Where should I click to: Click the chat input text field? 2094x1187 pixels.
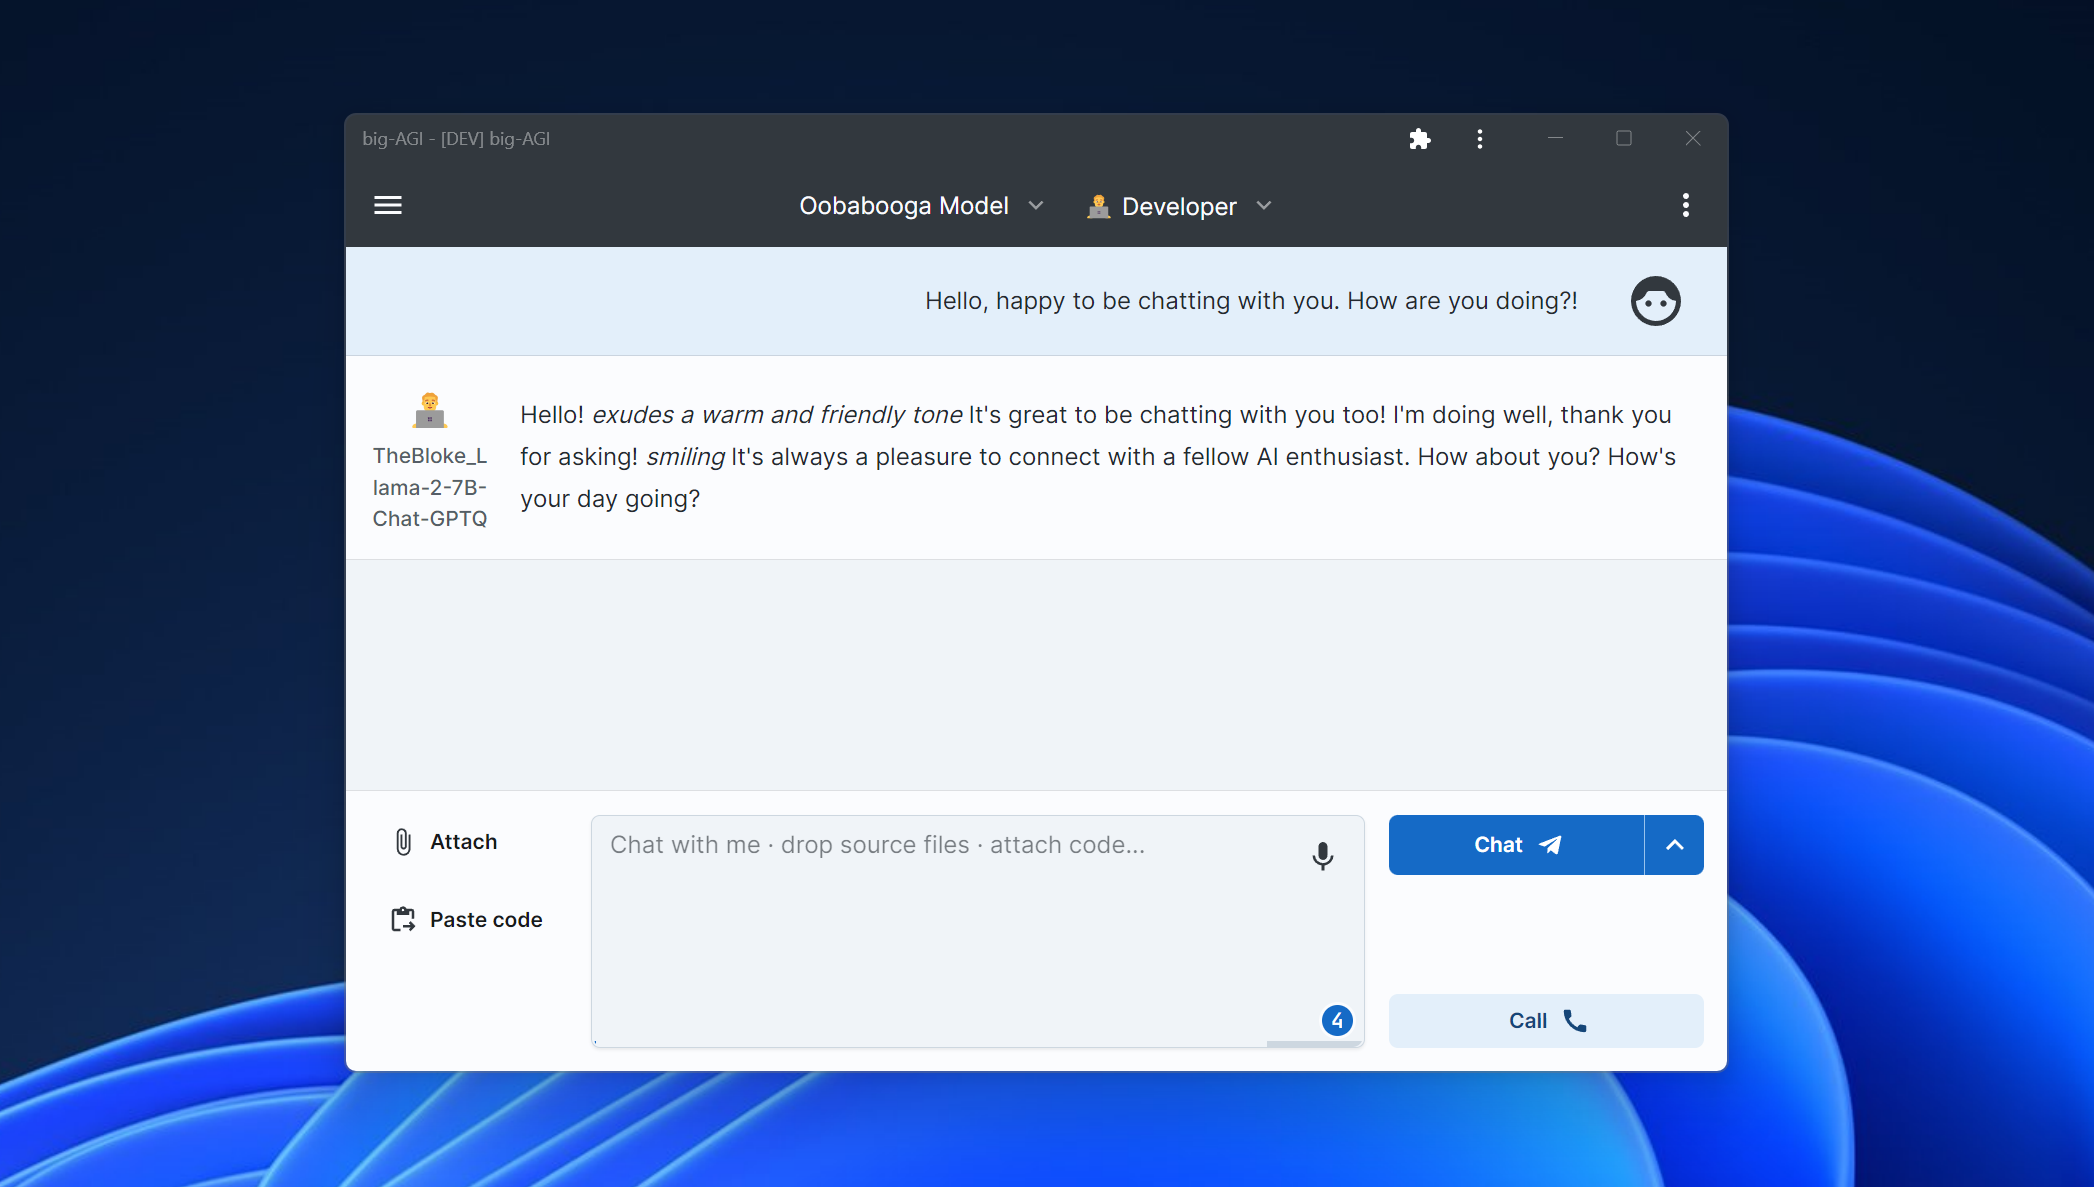(x=979, y=928)
